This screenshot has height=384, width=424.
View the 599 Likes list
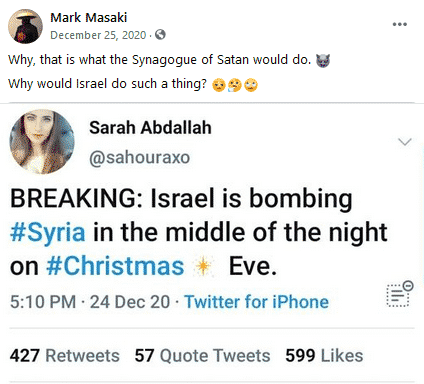[324, 355]
